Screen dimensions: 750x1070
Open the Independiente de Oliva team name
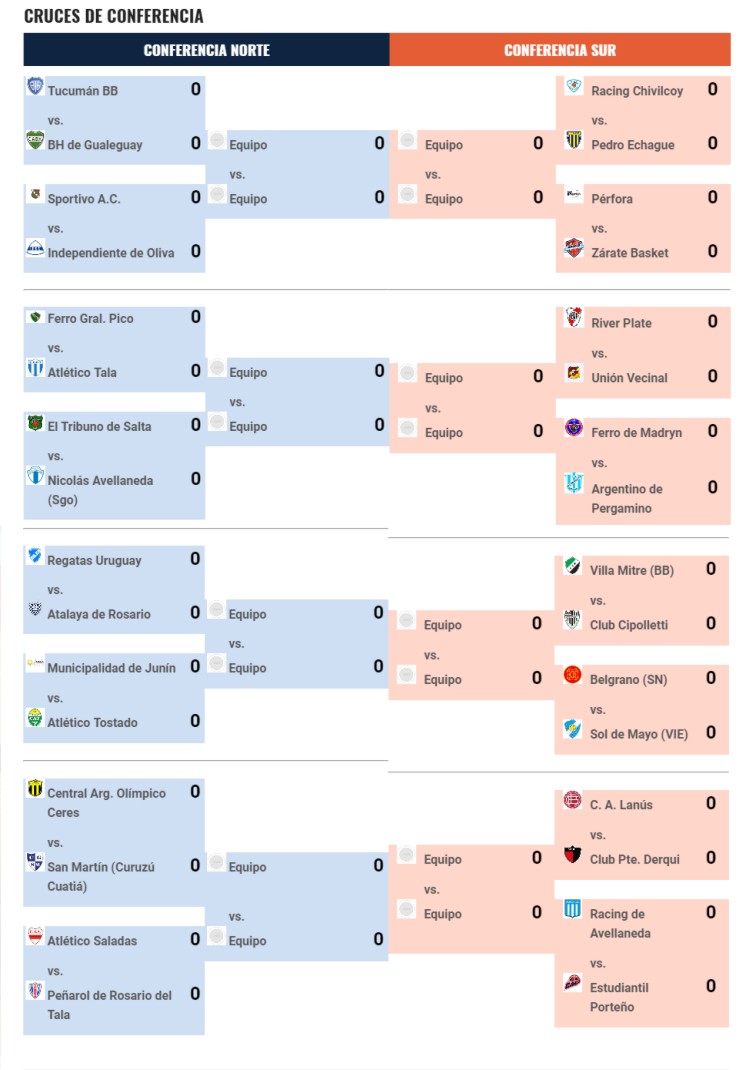click(x=111, y=252)
